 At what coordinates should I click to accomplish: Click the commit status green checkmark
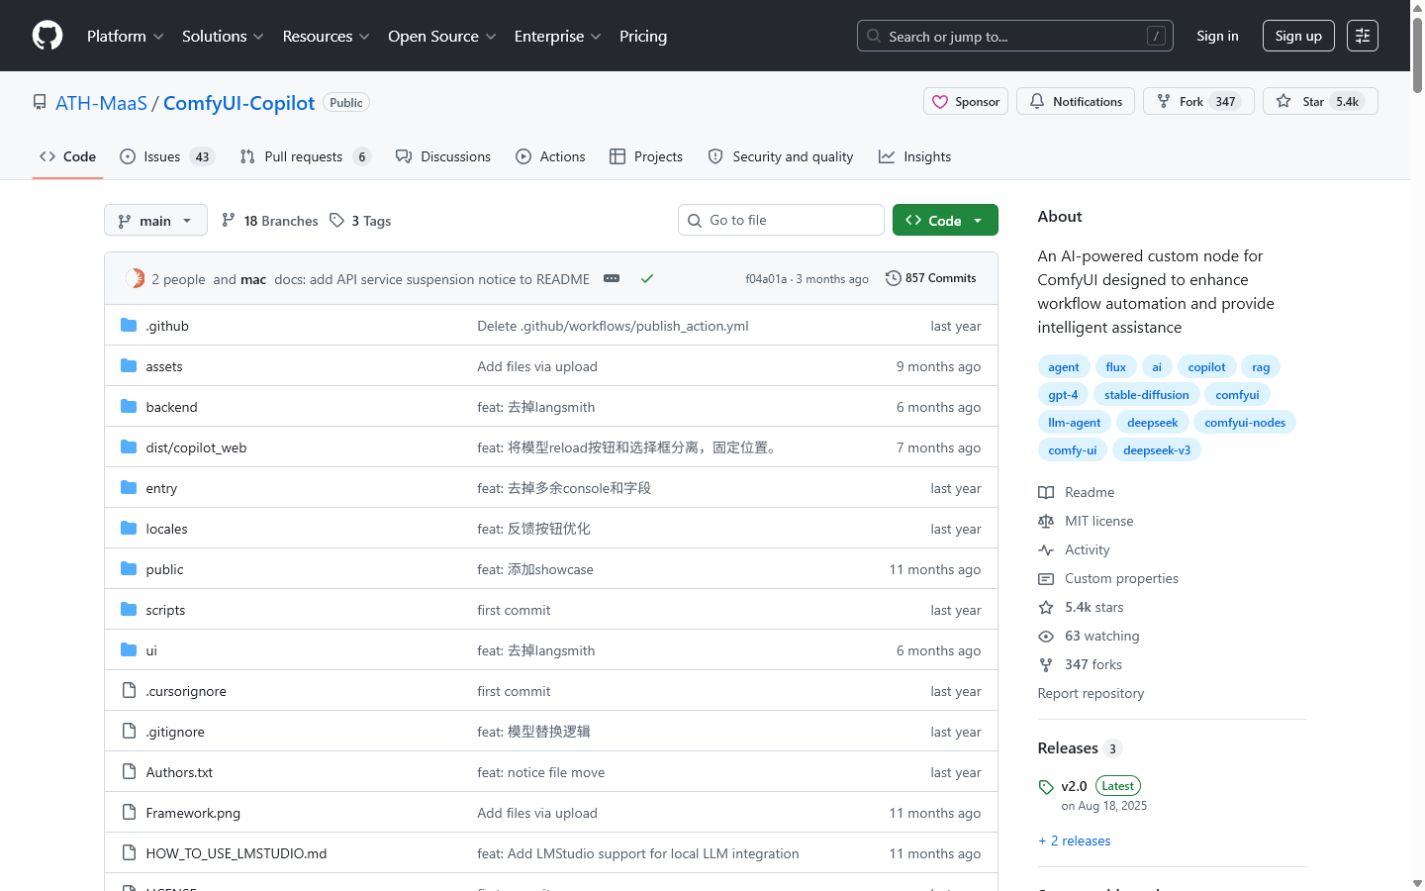pyautogui.click(x=647, y=279)
